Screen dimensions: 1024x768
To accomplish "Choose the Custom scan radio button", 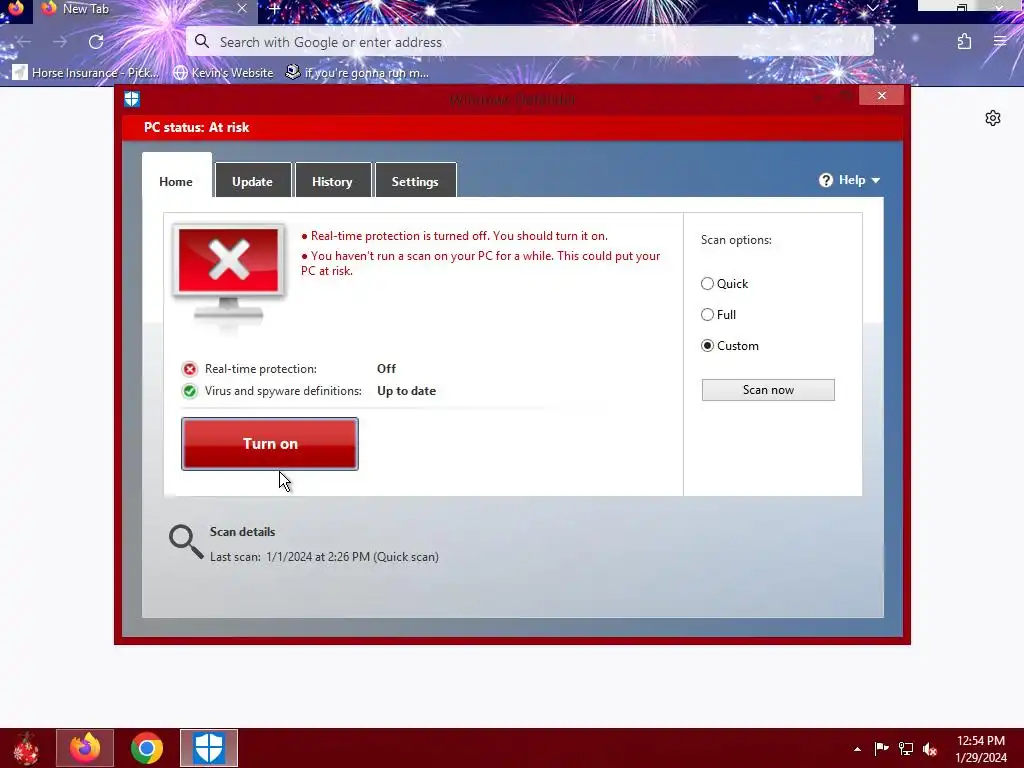I will tap(707, 345).
